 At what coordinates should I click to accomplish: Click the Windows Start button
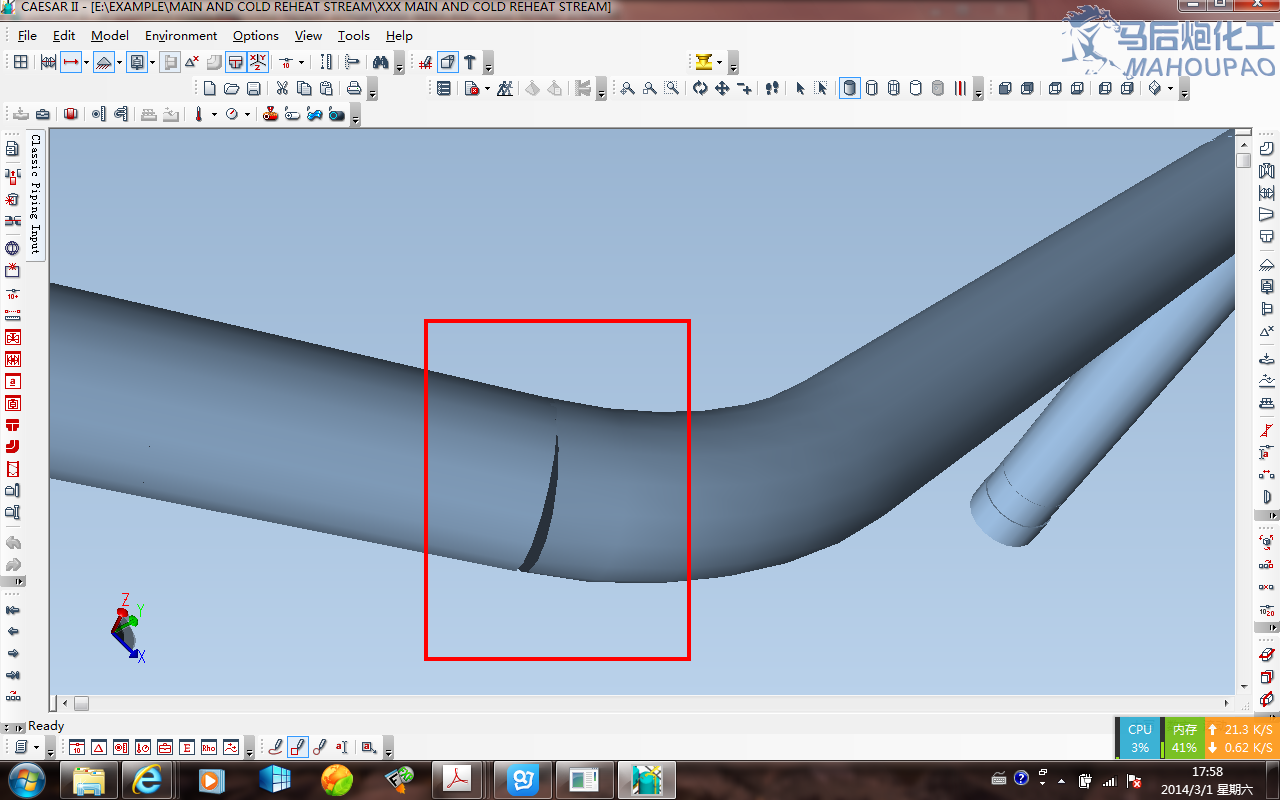[x=26, y=780]
